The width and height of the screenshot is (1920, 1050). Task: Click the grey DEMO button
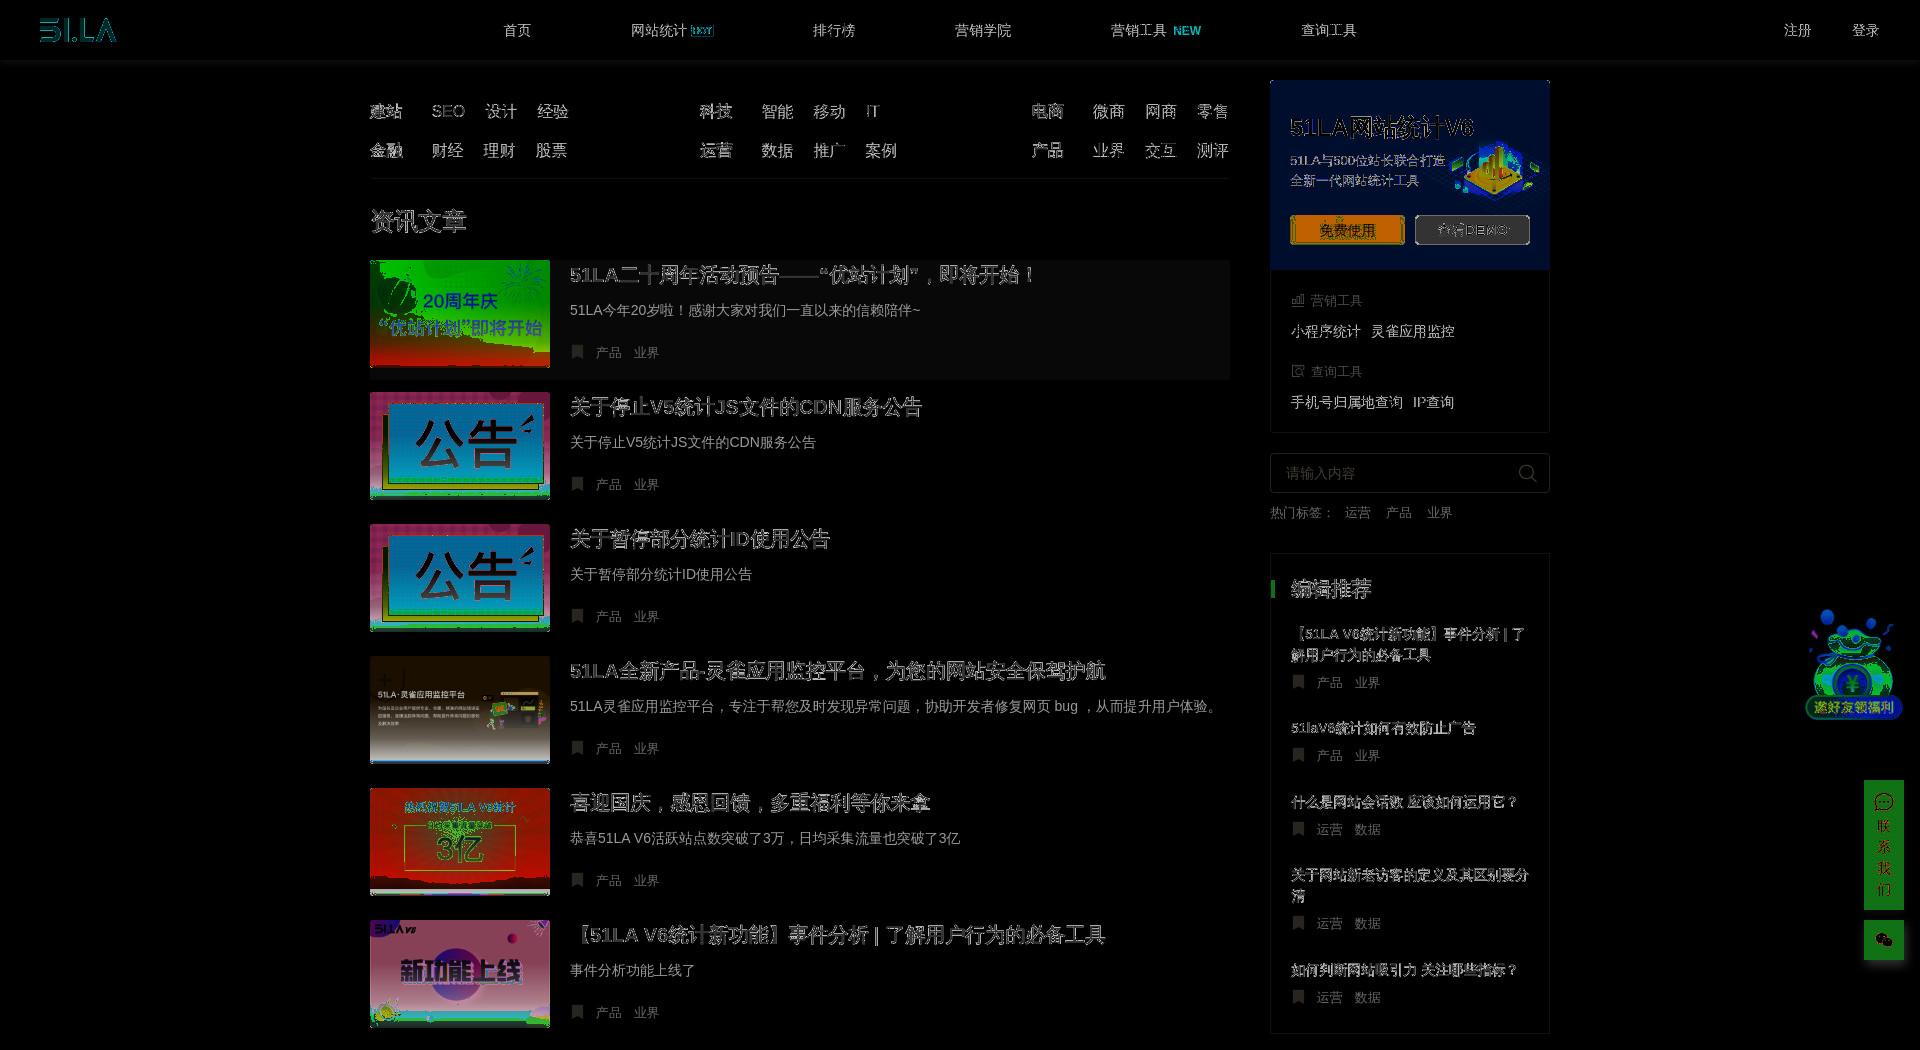coord(1472,230)
